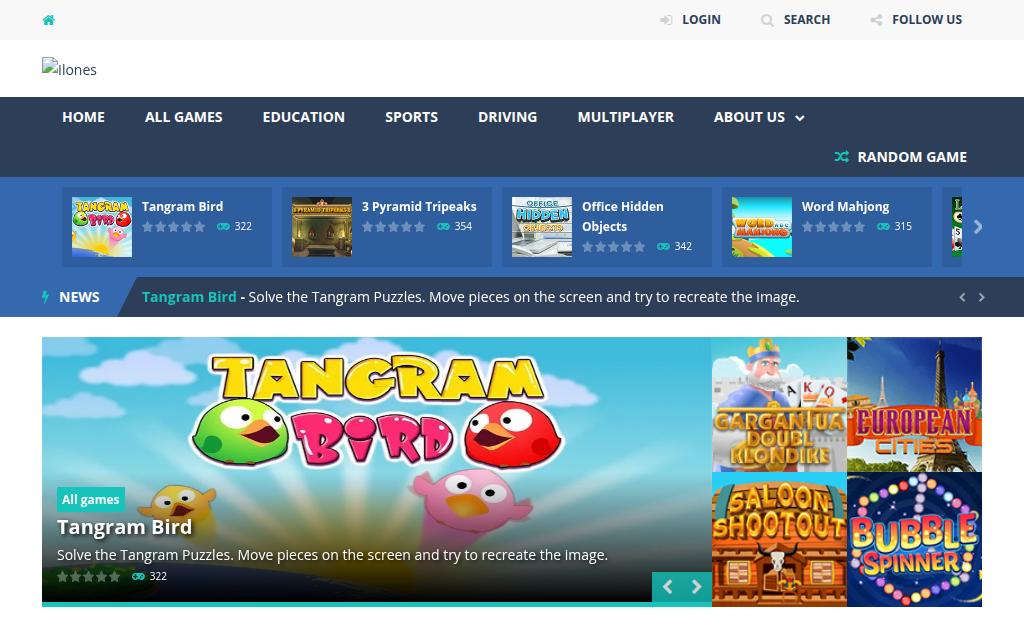
Task: Click the RANDOM GAME button
Action: pyautogui.click(x=912, y=157)
